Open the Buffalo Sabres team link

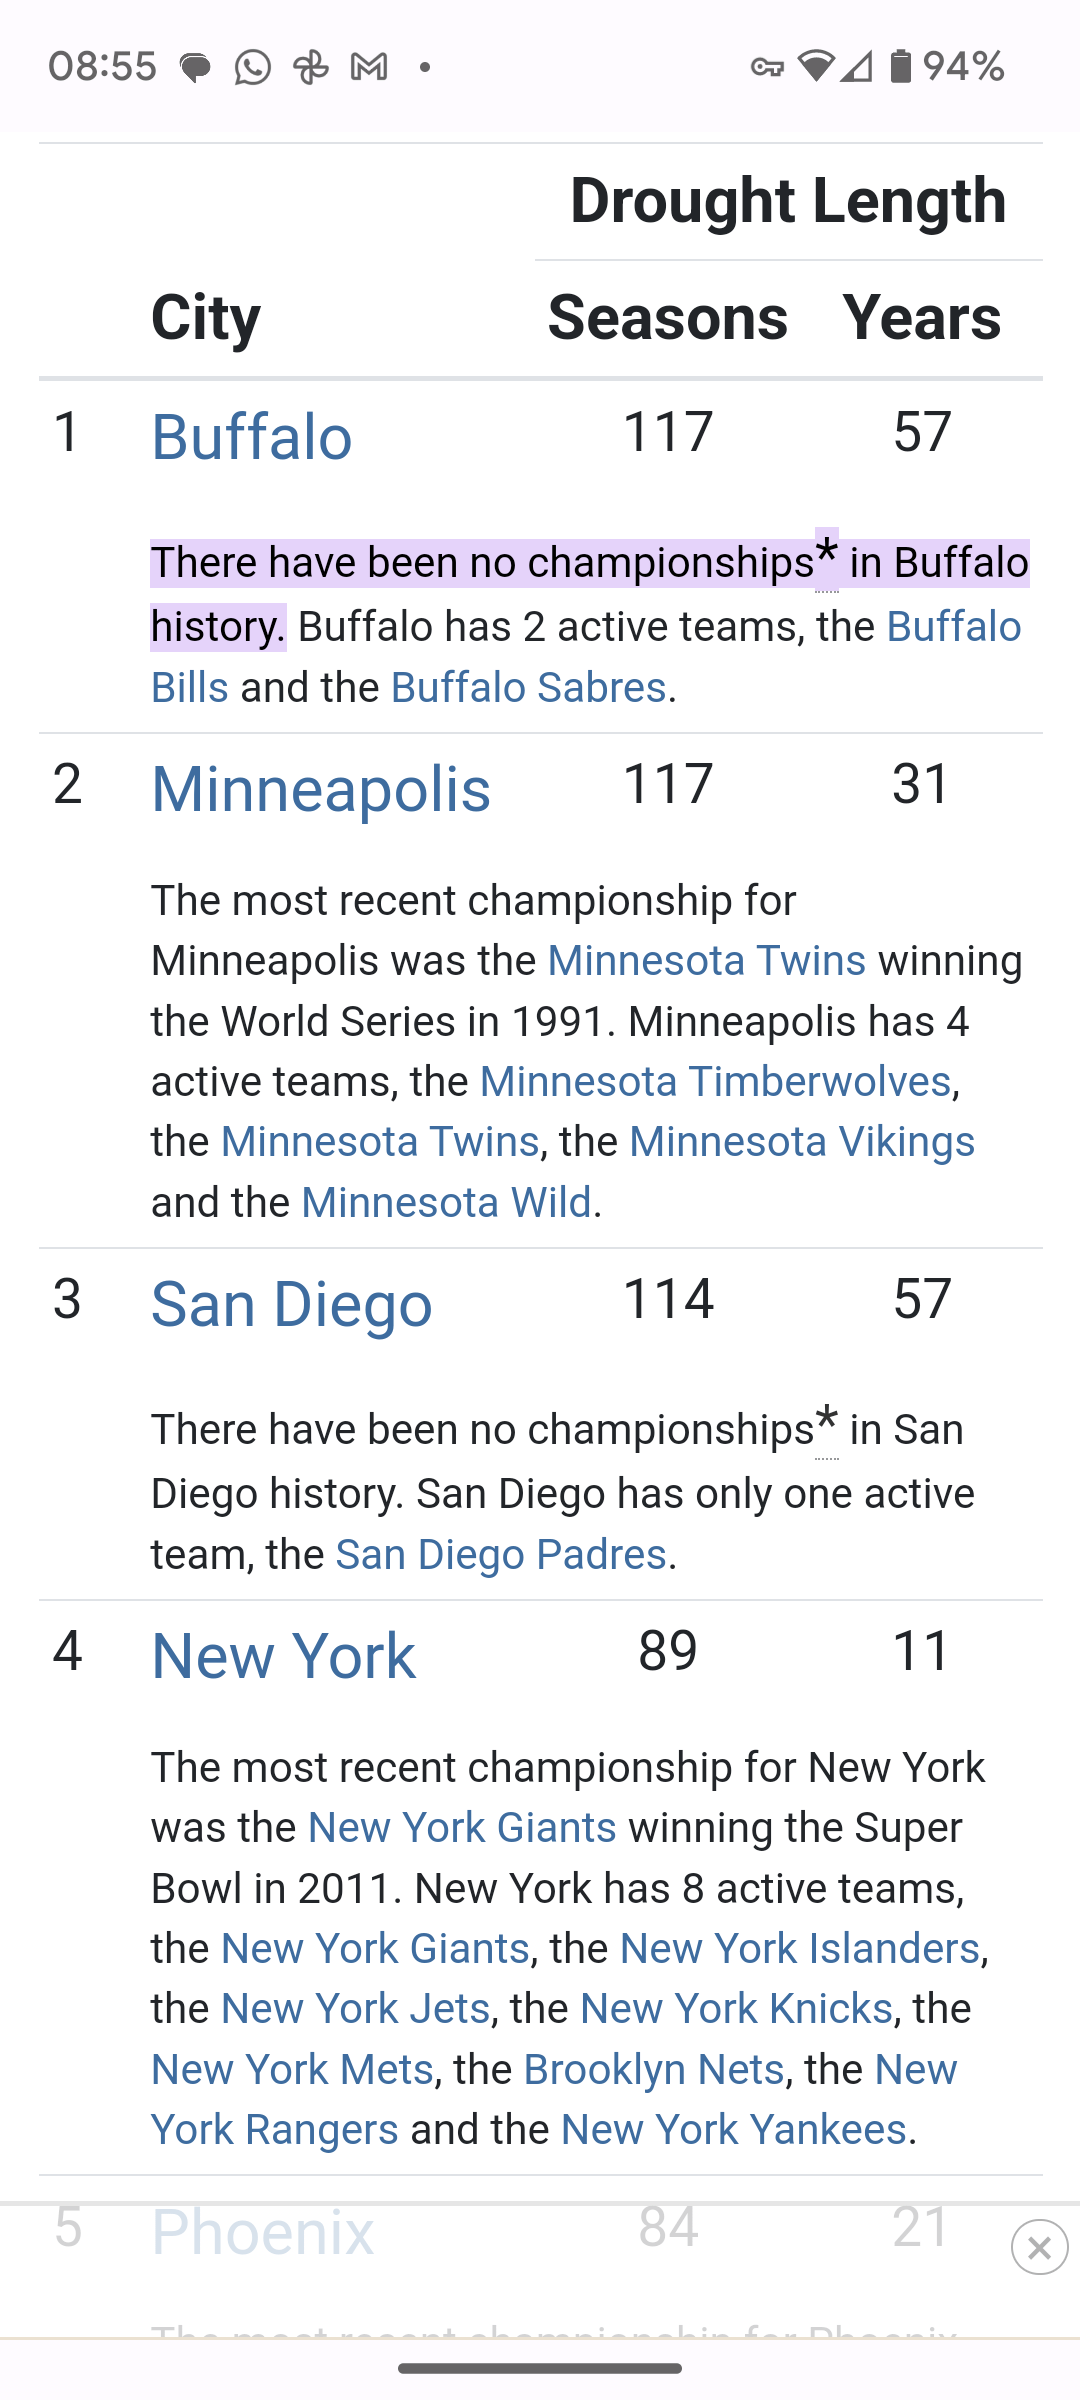click(528, 688)
